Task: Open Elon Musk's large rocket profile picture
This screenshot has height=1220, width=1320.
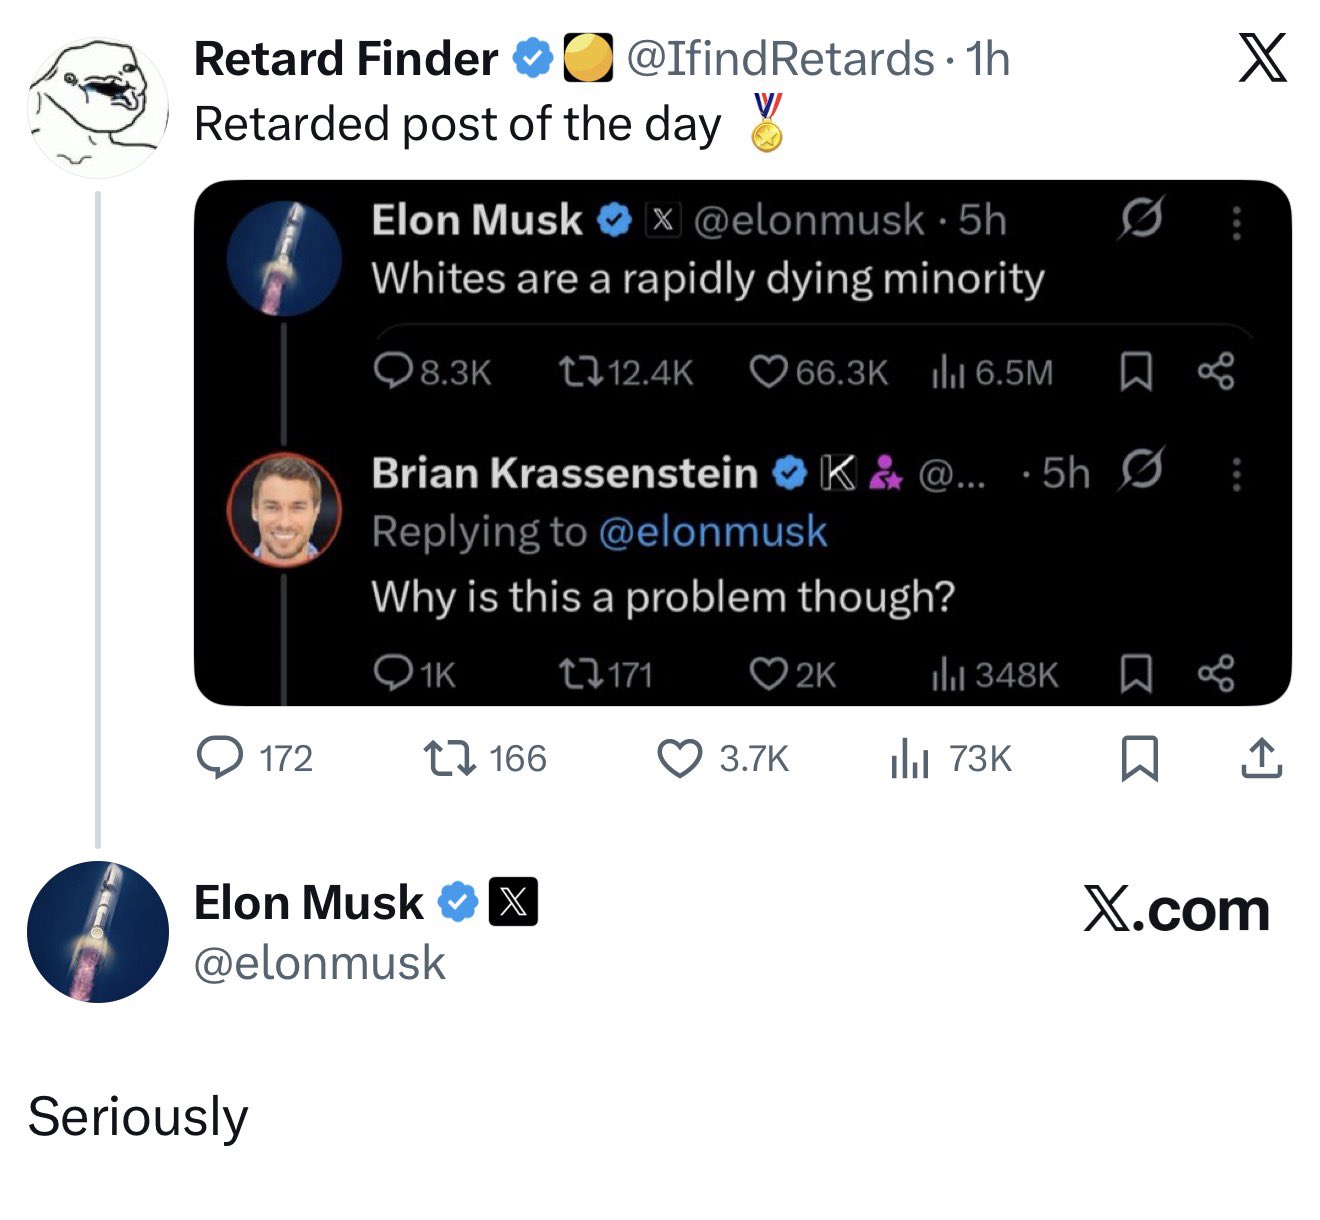Action: [98, 932]
